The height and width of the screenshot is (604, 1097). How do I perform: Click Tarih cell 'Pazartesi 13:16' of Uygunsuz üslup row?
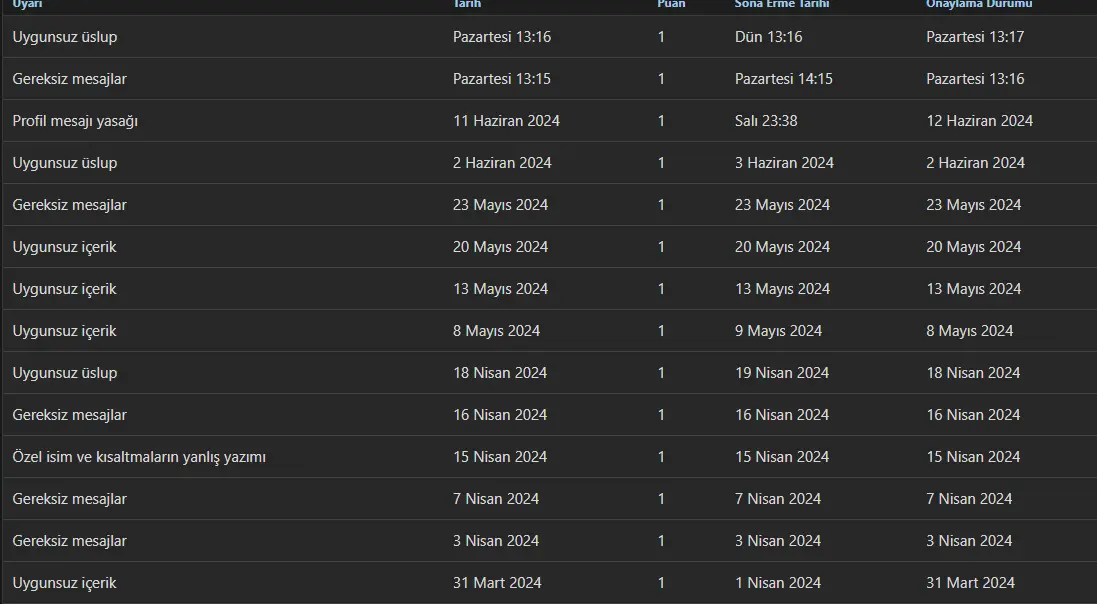pos(502,37)
